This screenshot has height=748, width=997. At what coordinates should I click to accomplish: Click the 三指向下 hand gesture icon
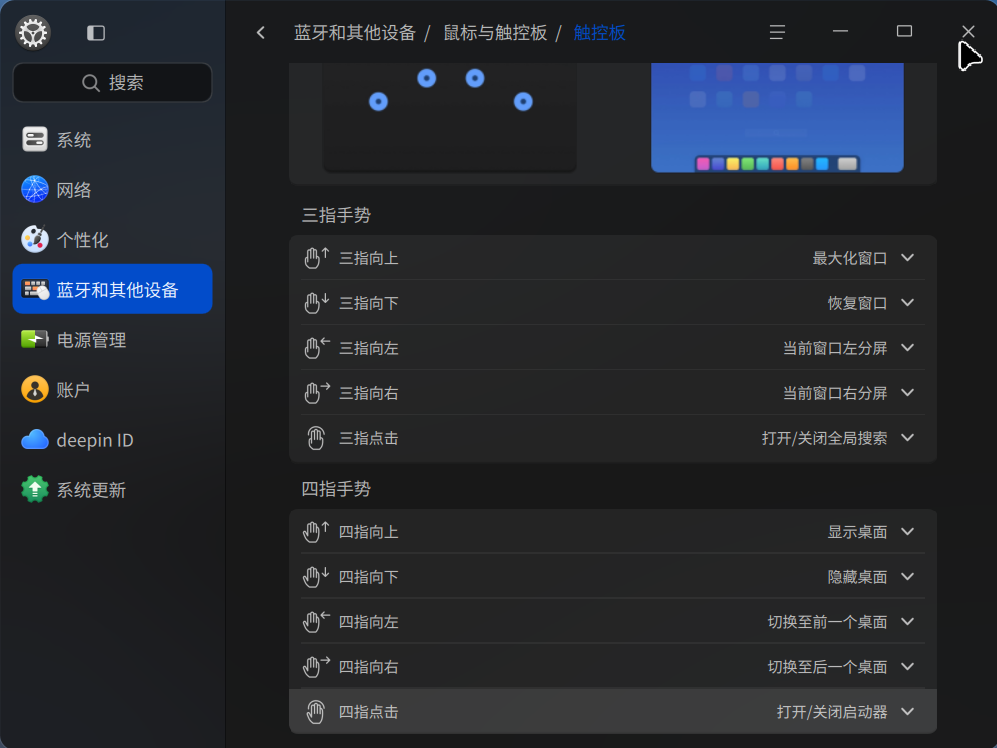coord(316,303)
